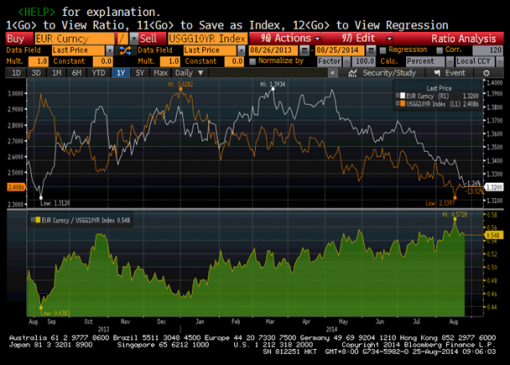510x365 pixels.
Task: Click the Buy side Mult. 1.0 field
Action: point(38,62)
